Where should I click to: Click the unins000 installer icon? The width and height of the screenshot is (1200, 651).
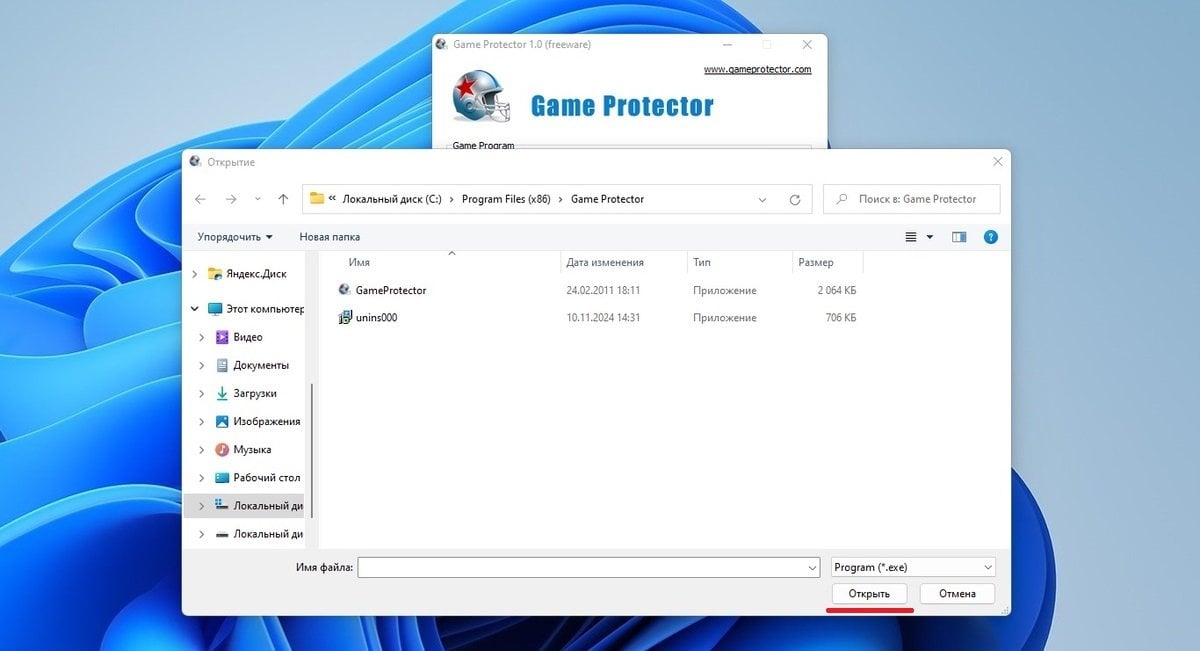tap(345, 317)
